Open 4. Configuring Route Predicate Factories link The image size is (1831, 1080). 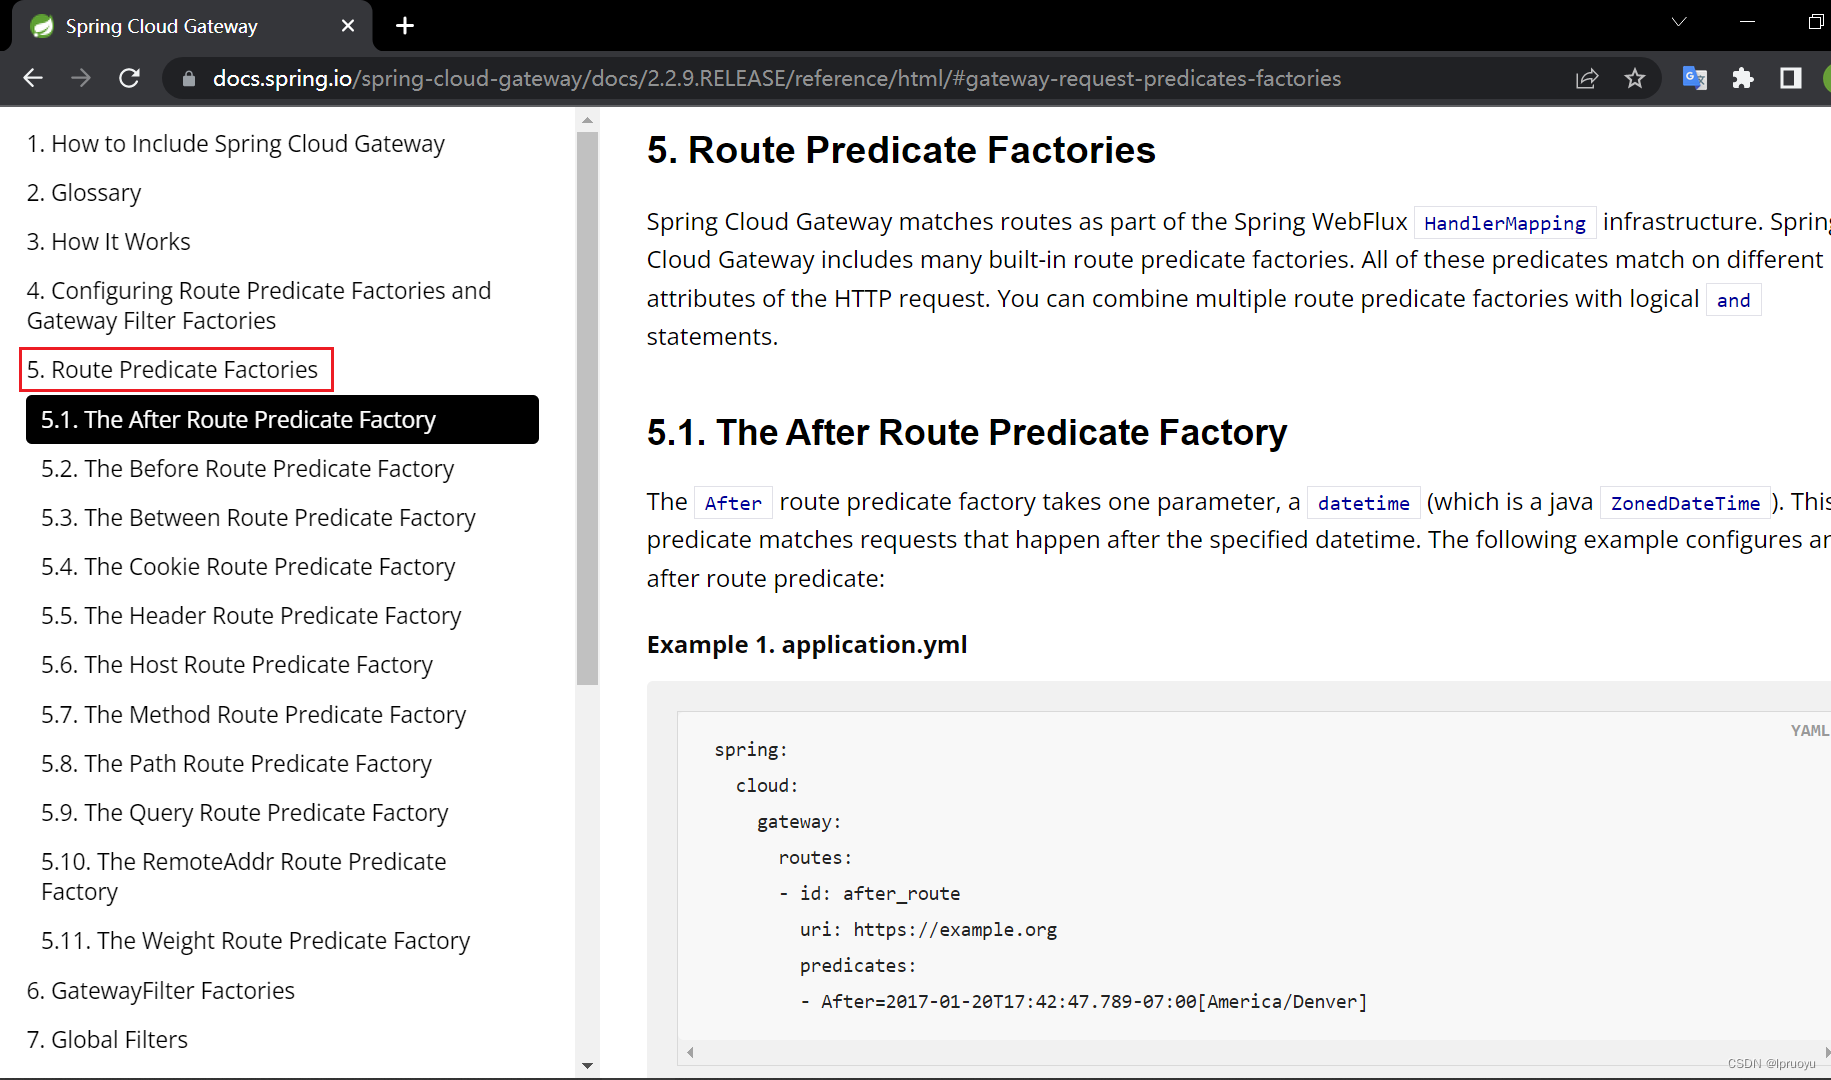(259, 306)
